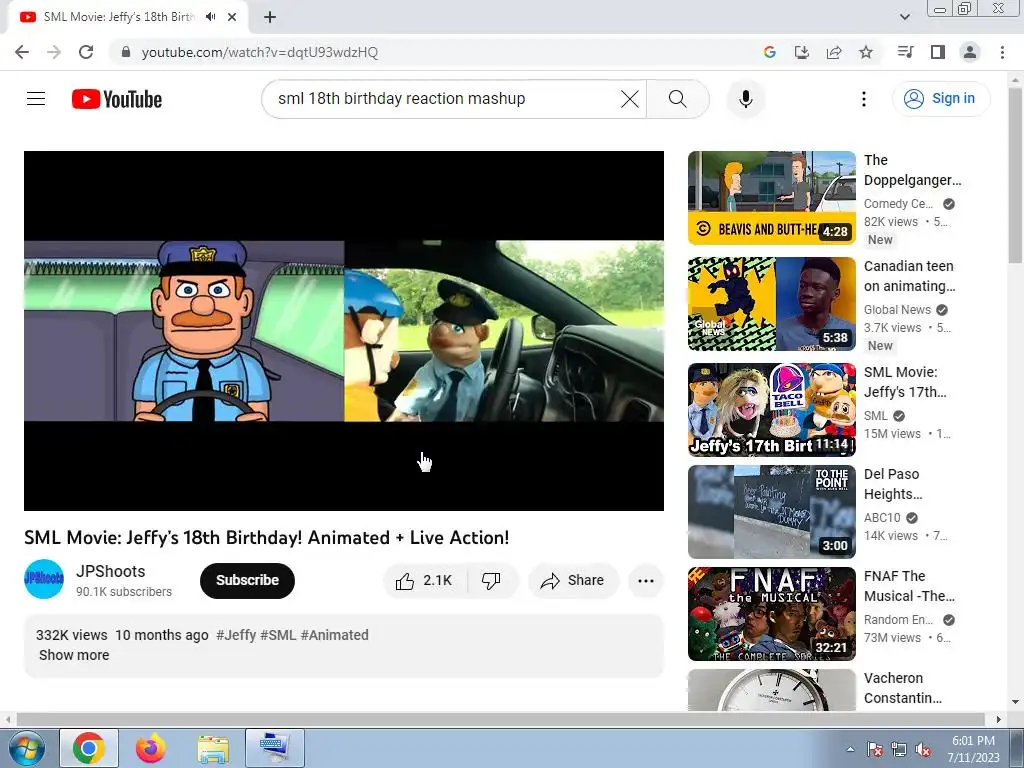This screenshot has height=768, width=1024.
Task: Show hidden system tray icons arrow
Action: pyautogui.click(x=850, y=749)
